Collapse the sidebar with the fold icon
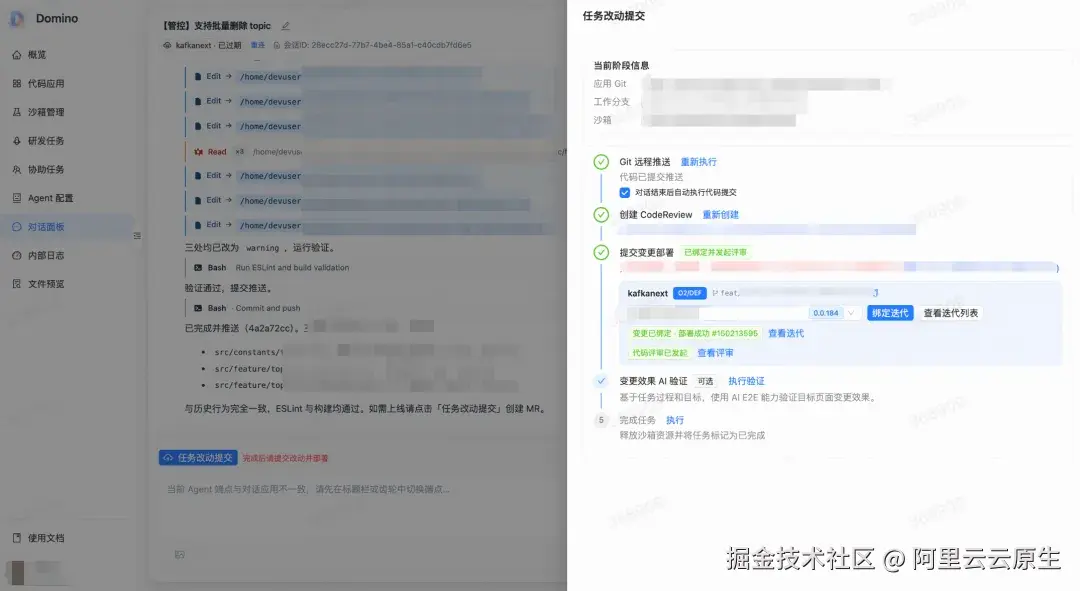Screen dimensions: 1080x591 tap(137, 236)
